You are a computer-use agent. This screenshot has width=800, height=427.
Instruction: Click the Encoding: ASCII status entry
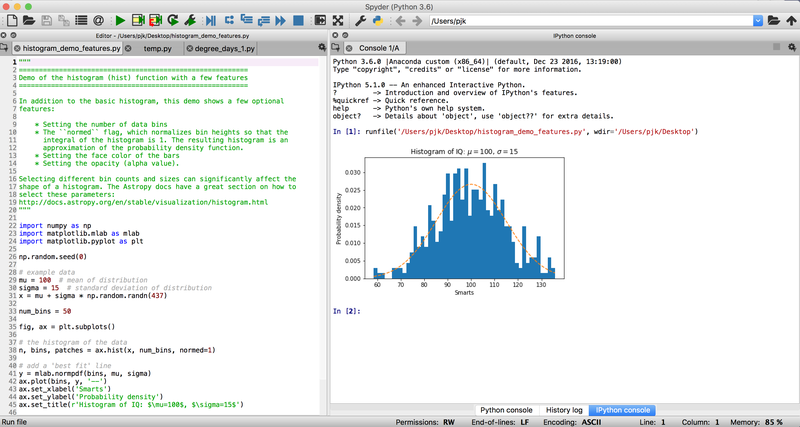tap(572, 422)
